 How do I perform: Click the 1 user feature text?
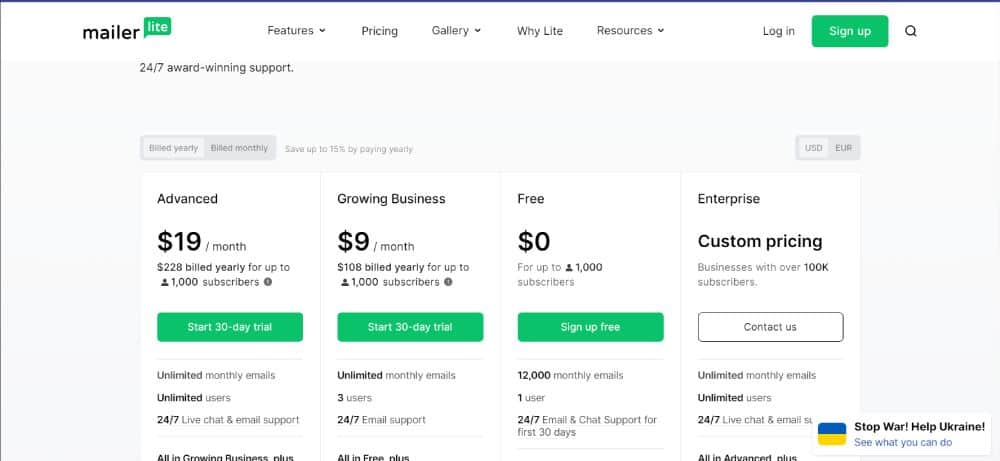531,398
